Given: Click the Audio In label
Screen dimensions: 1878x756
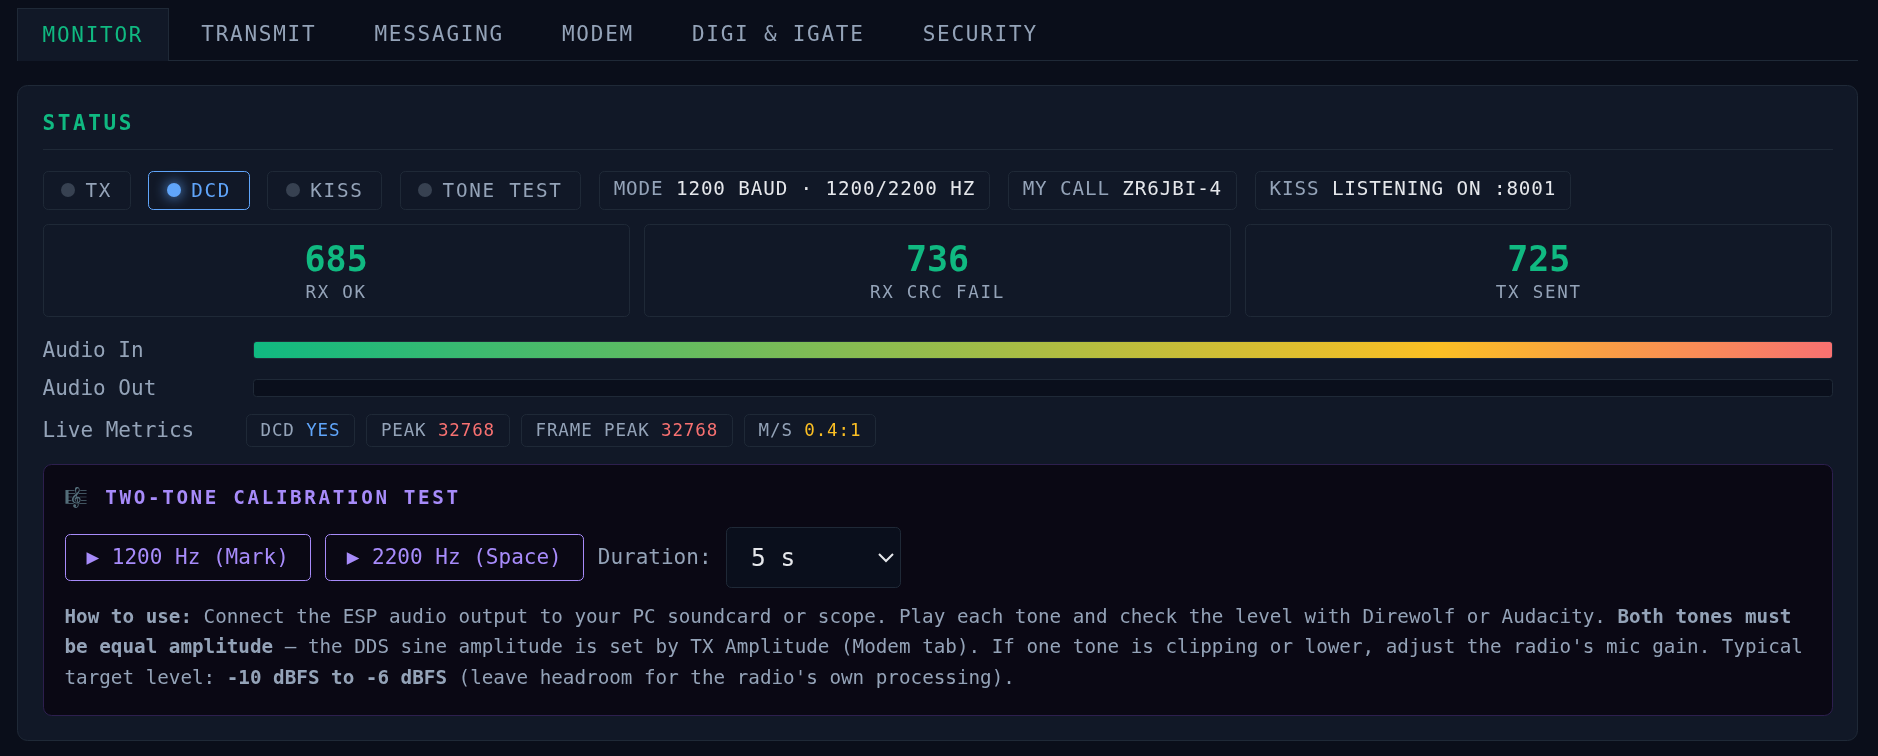Looking at the screenshot, I should (93, 350).
